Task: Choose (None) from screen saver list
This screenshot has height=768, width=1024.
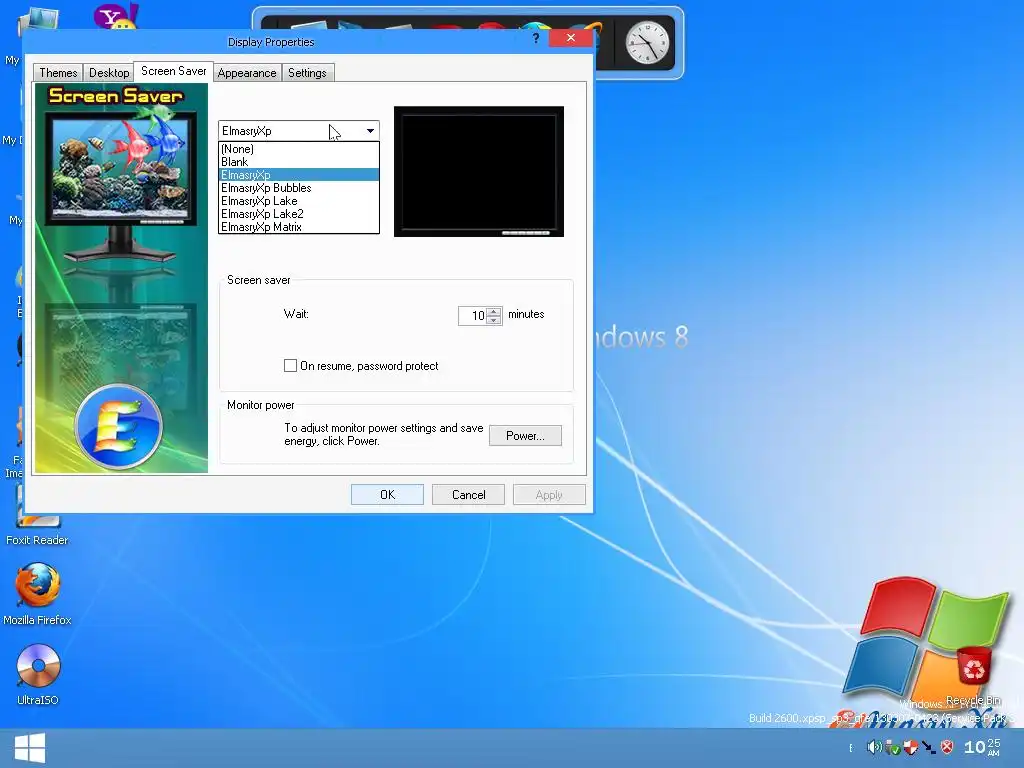Action: [x=298, y=149]
